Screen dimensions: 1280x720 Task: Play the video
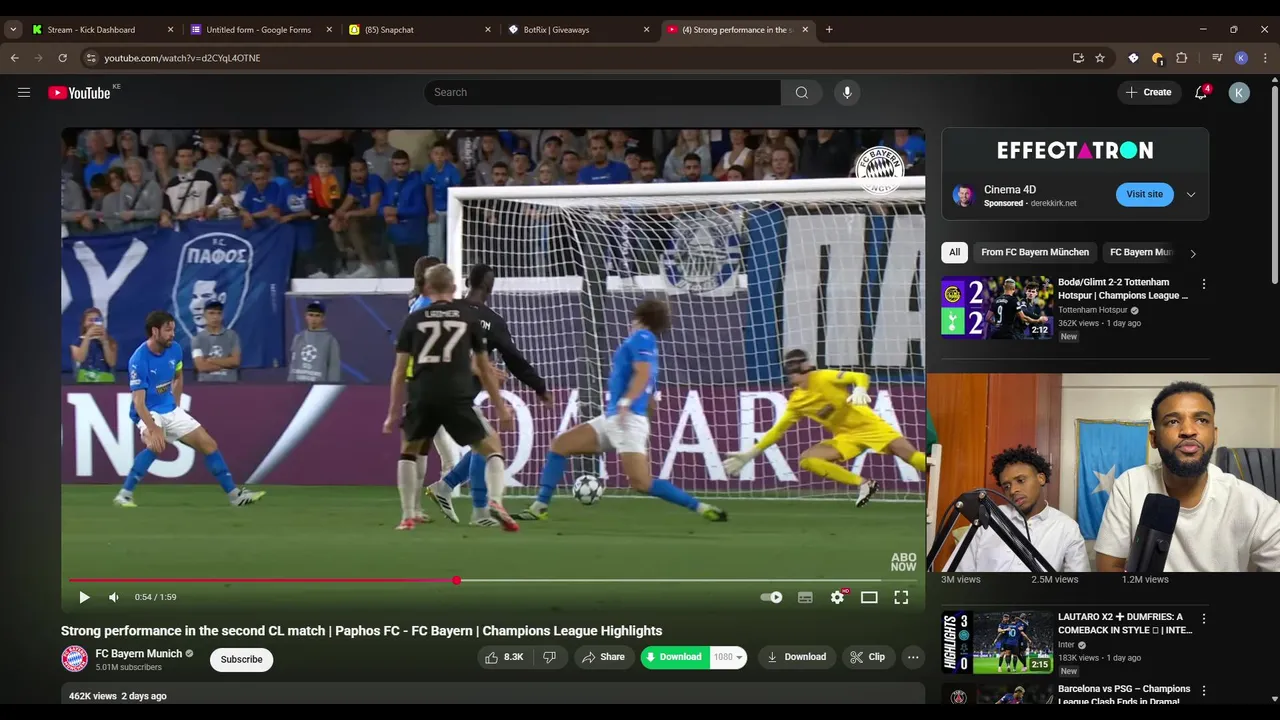click(x=84, y=597)
